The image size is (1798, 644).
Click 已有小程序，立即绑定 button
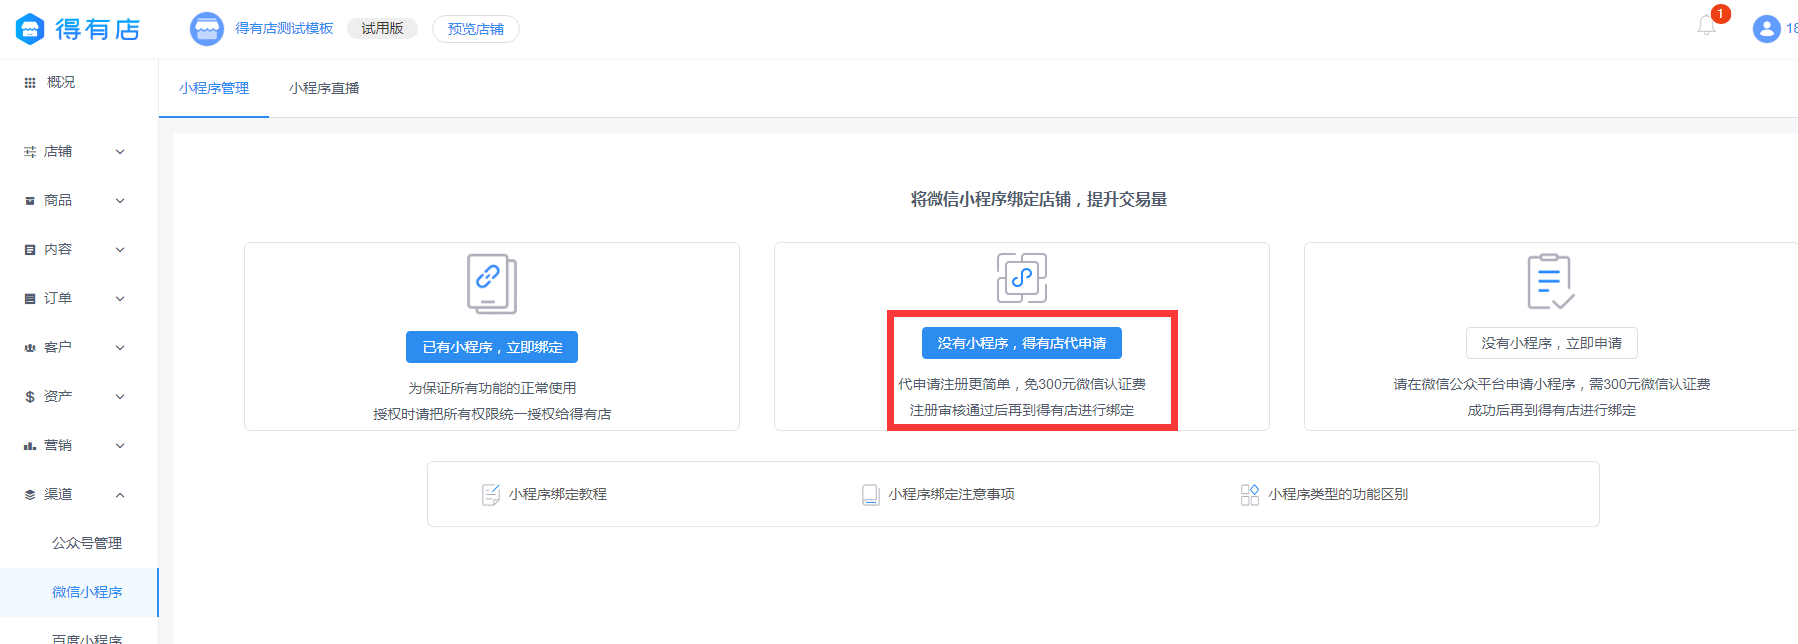492,347
